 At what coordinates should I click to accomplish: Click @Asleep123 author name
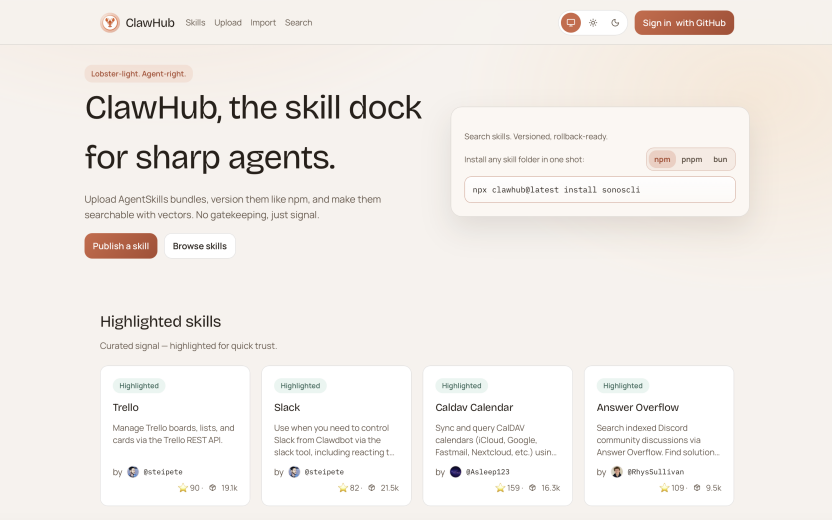tap(488, 472)
